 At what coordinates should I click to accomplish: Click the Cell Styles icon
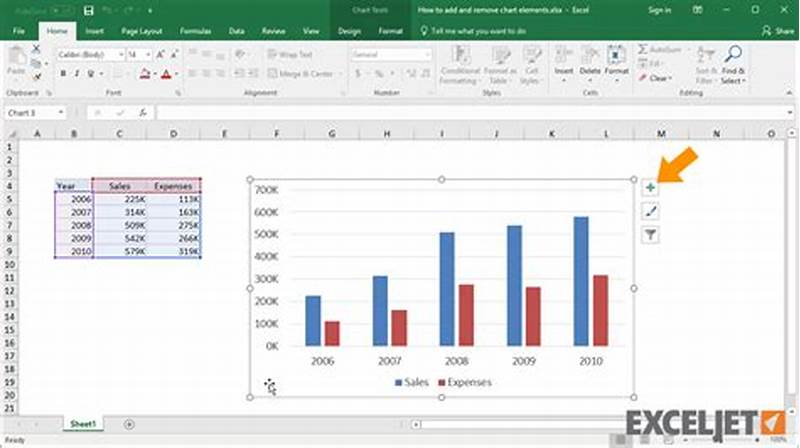(x=532, y=56)
